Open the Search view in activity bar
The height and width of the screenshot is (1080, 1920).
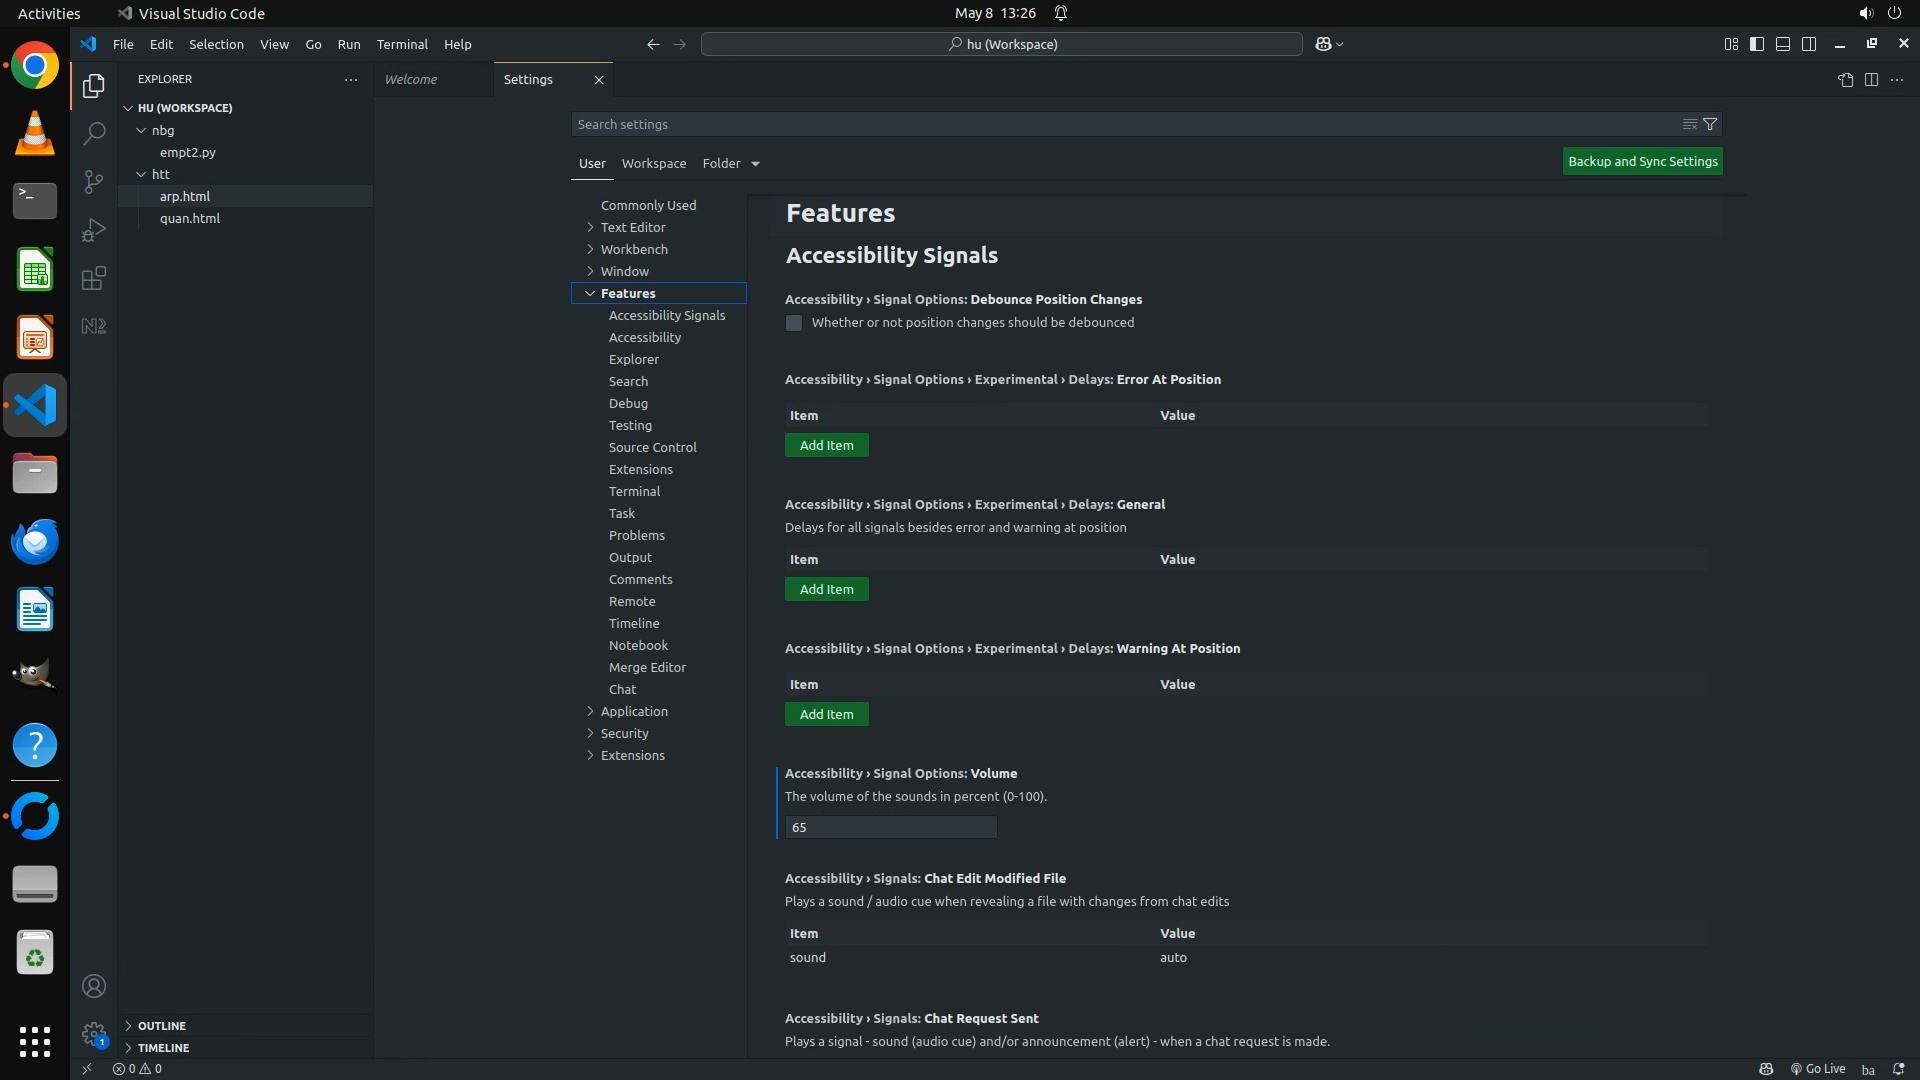93,133
